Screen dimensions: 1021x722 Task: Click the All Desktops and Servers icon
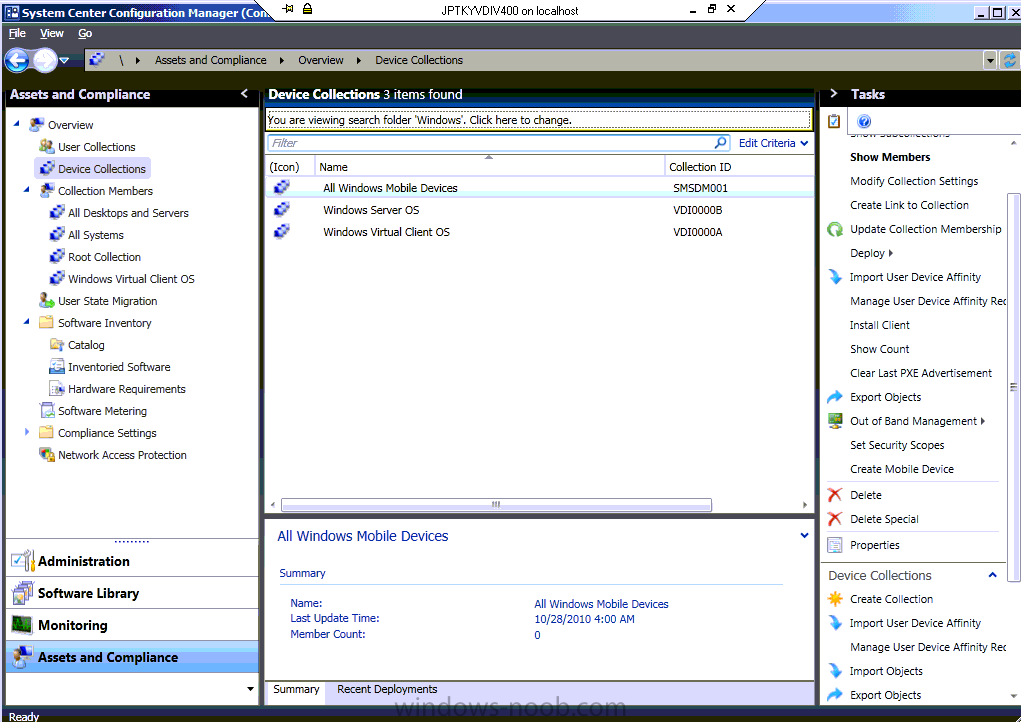57,213
